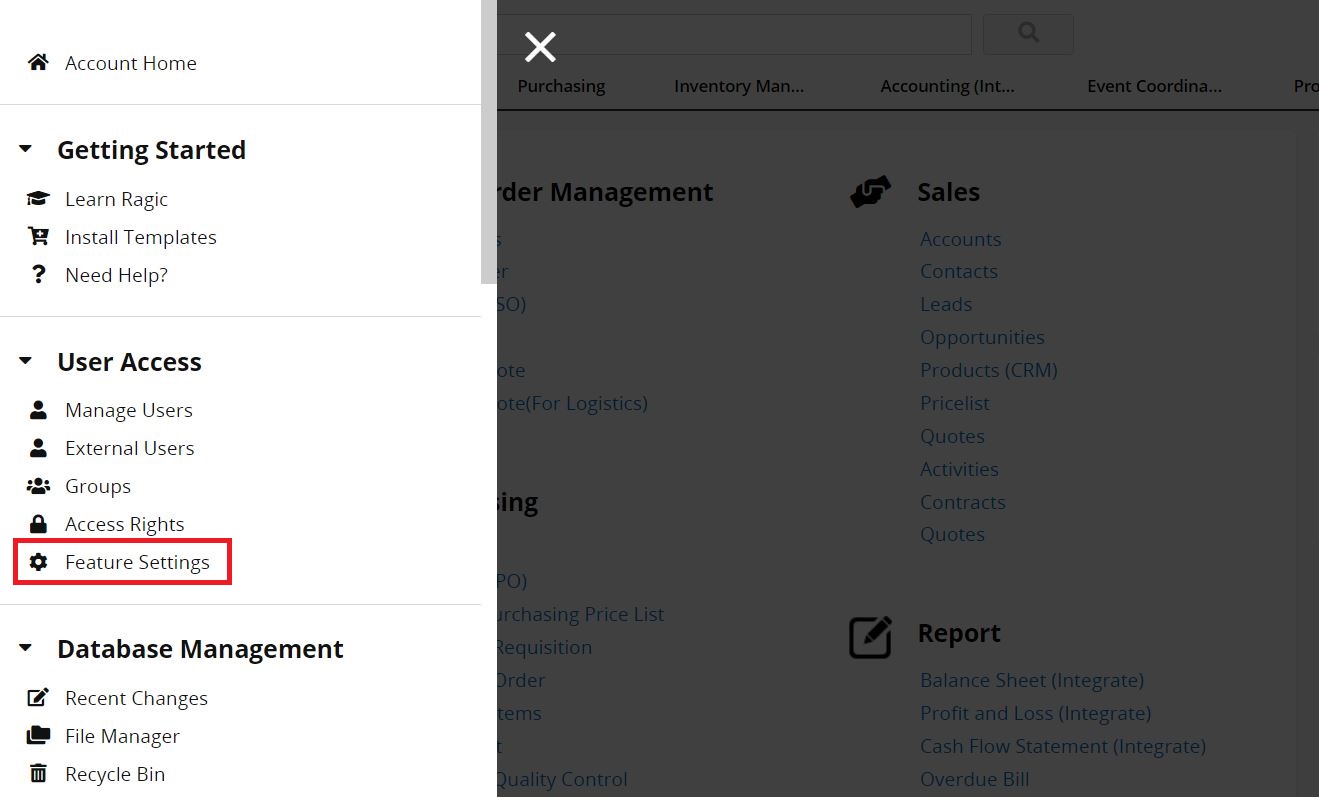Open the Inventory Management tab
The image size is (1319, 797).
[x=739, y=86]
